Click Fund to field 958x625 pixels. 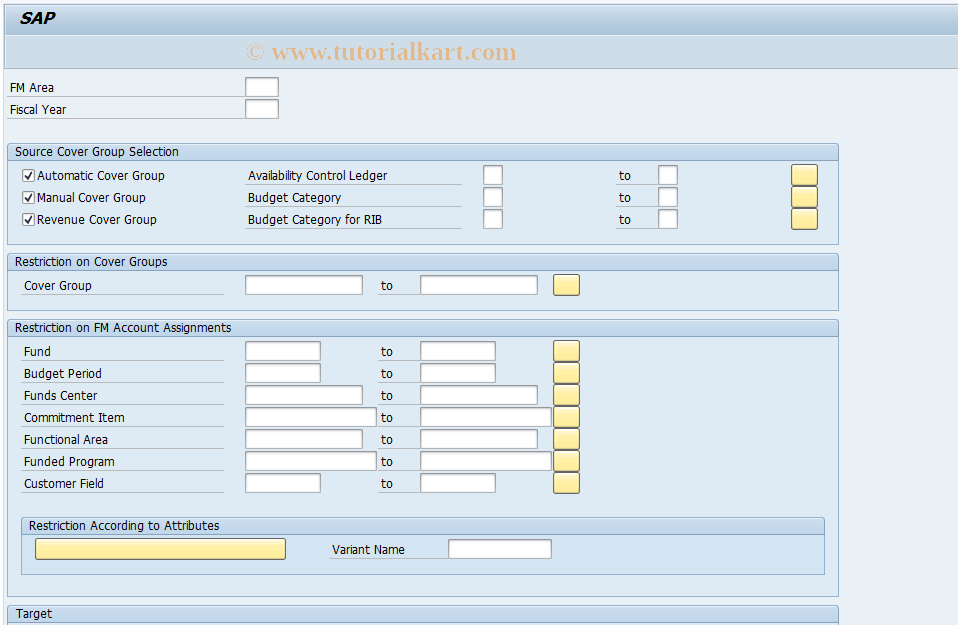click(458, 351)
